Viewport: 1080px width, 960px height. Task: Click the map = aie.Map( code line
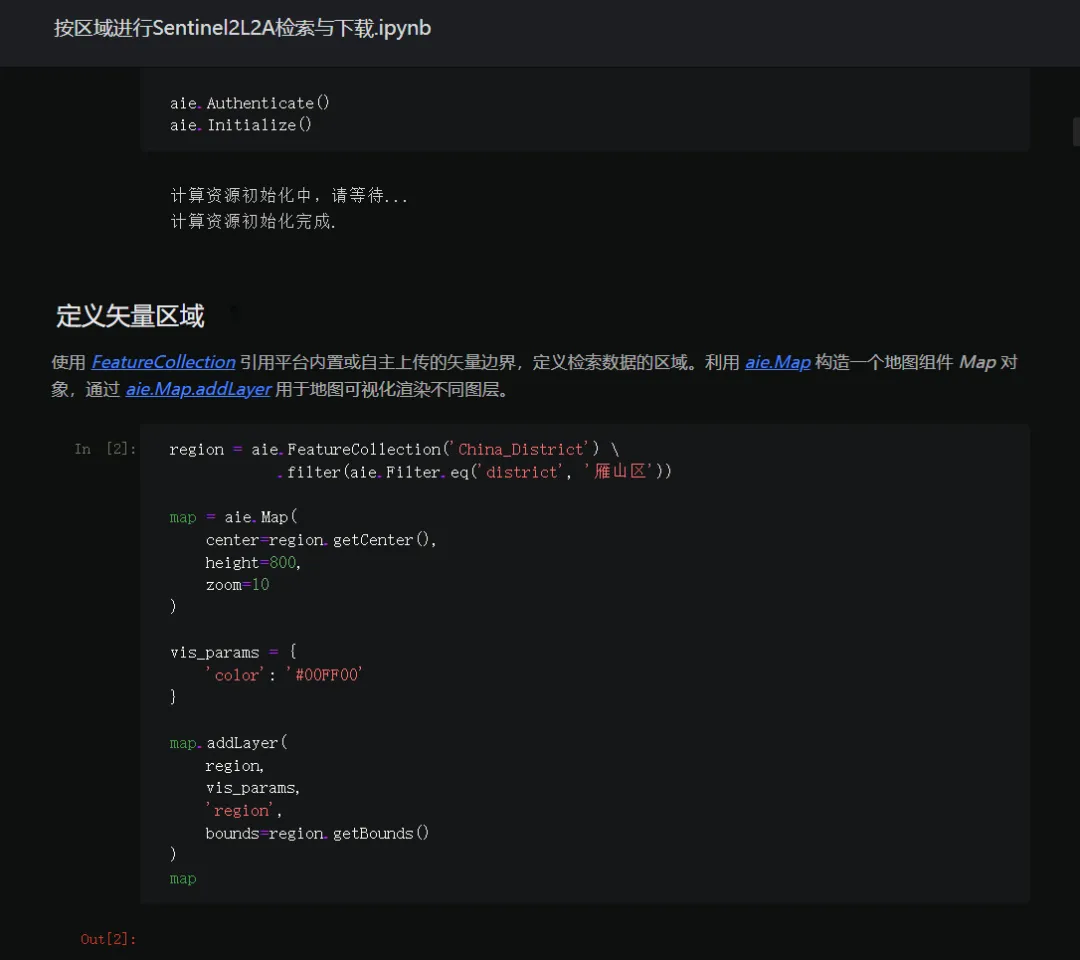coord(233,517)
